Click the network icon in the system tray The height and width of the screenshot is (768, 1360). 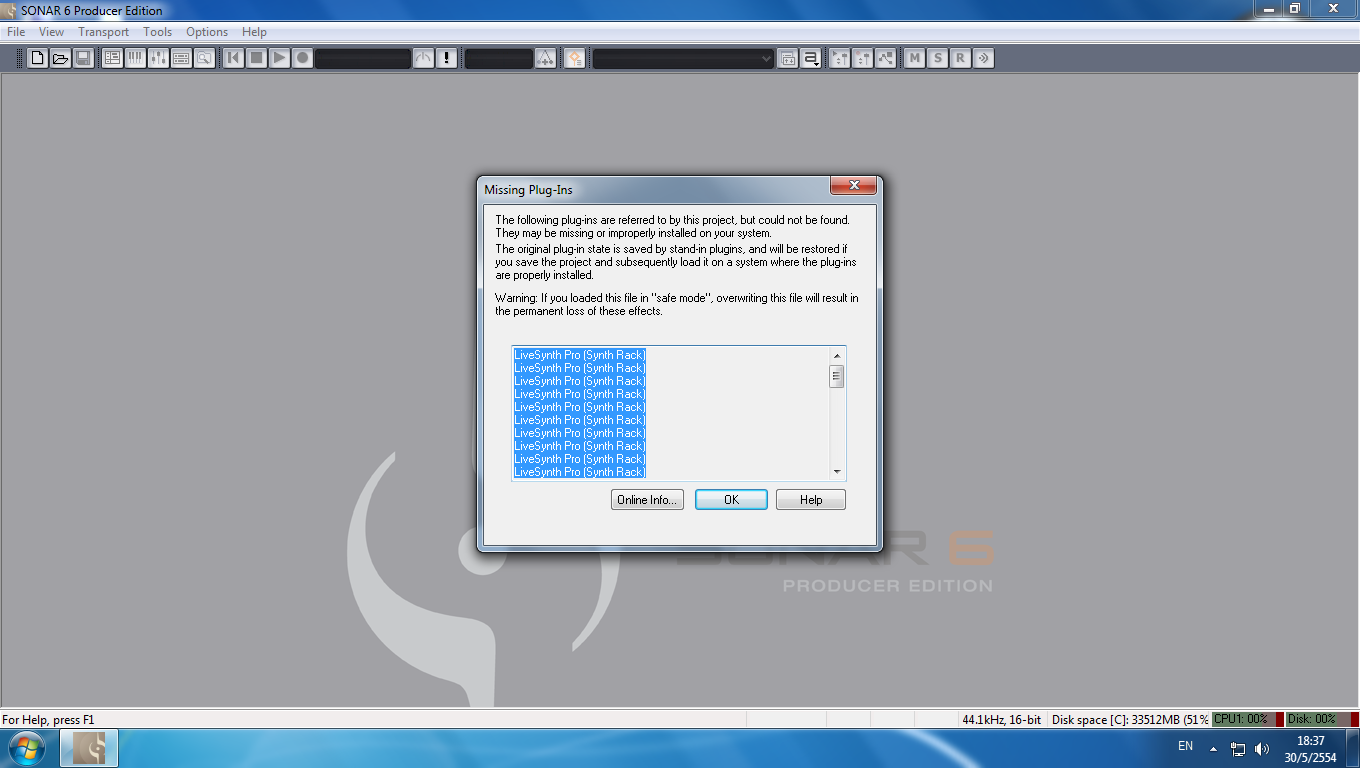point(1238,748)
